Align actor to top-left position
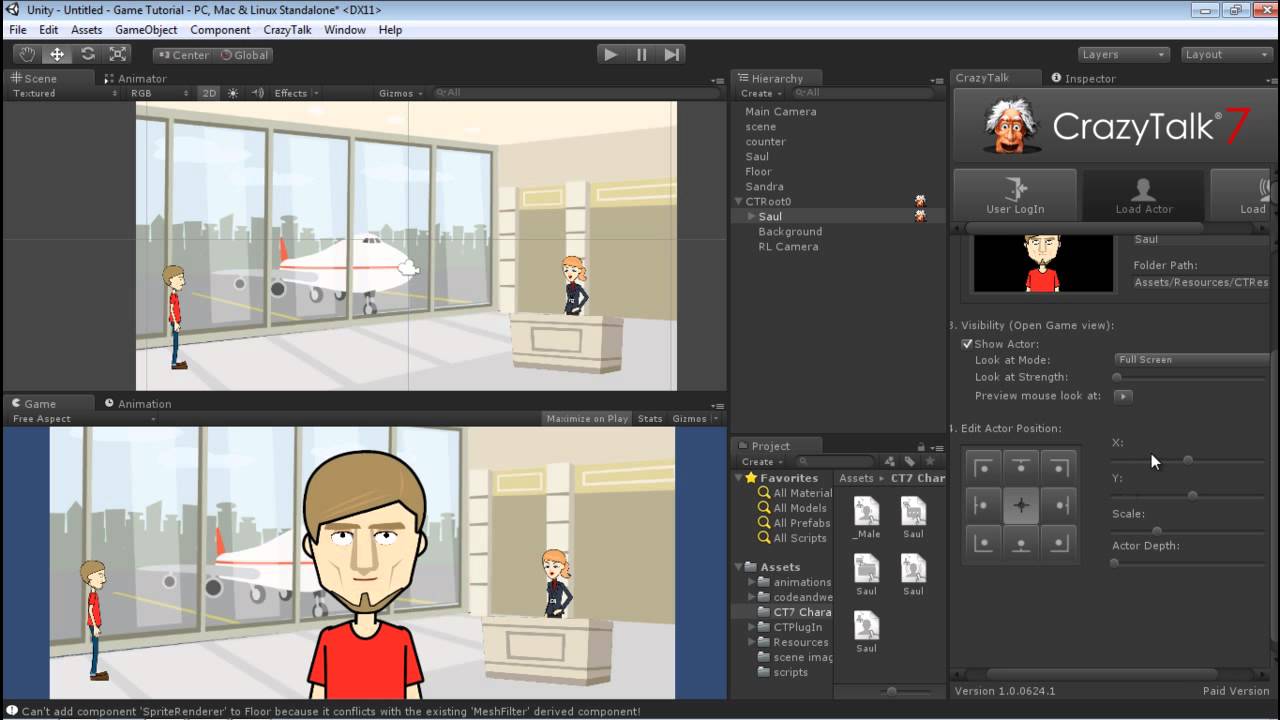Screen dimensions: 1280x720 [x=984, y=468]
